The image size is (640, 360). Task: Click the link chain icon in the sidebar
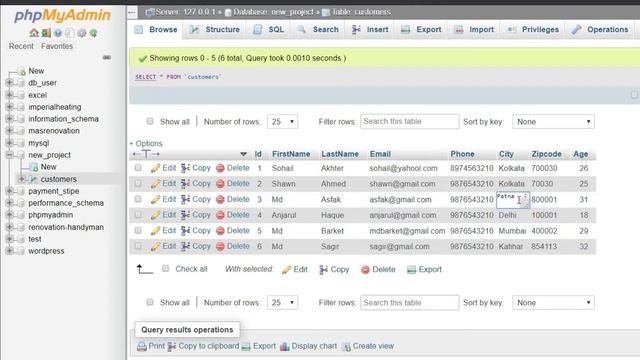point(107,58)
